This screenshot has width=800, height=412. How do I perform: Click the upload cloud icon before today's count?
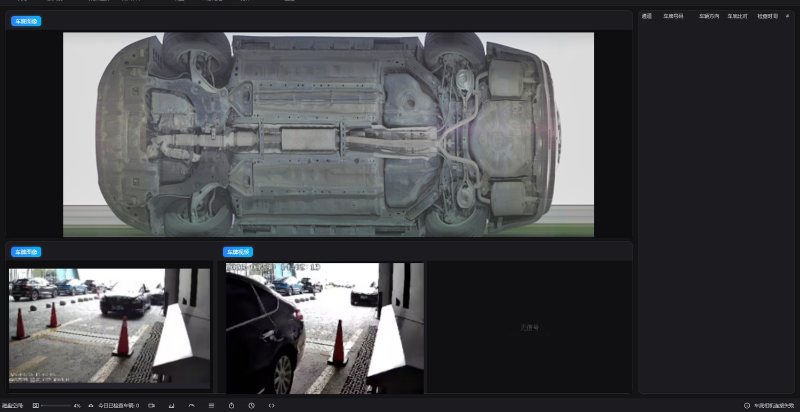point(91,406)
